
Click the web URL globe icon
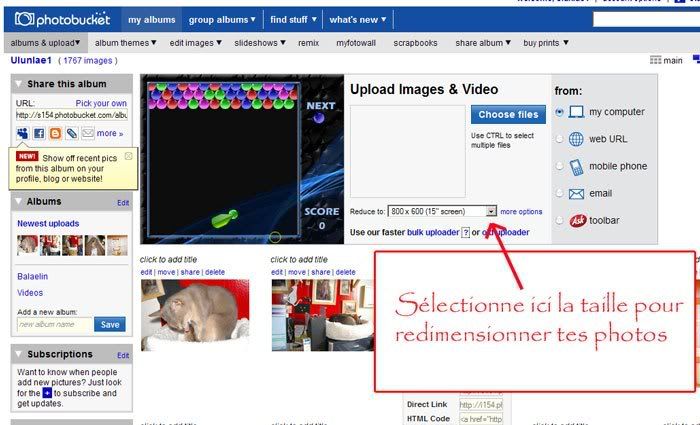point(576,139)
